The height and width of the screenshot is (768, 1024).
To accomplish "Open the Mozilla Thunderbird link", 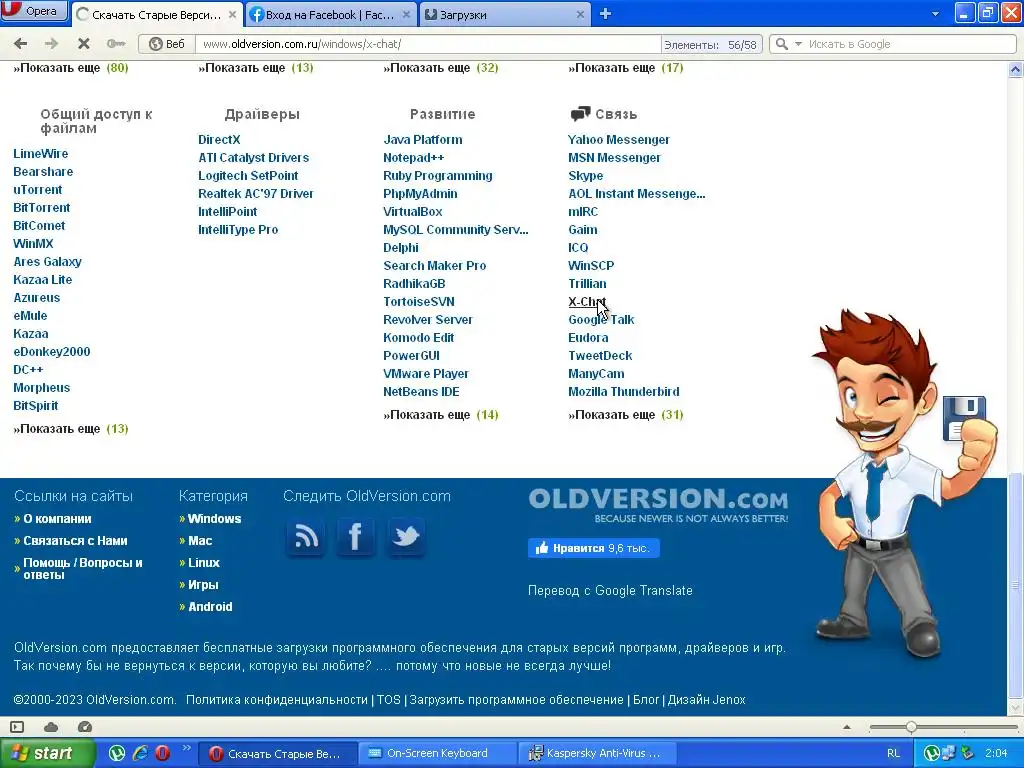I will 624,392.
